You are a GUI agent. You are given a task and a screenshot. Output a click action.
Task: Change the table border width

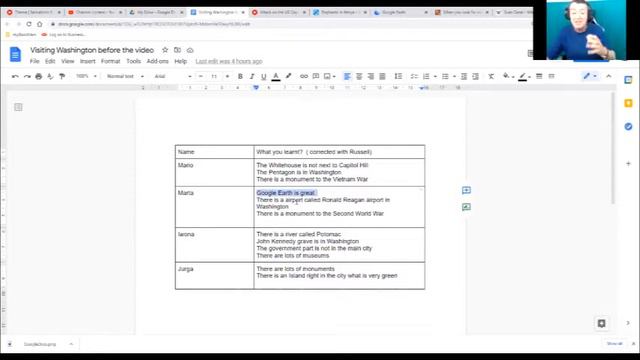coord(539,76)
